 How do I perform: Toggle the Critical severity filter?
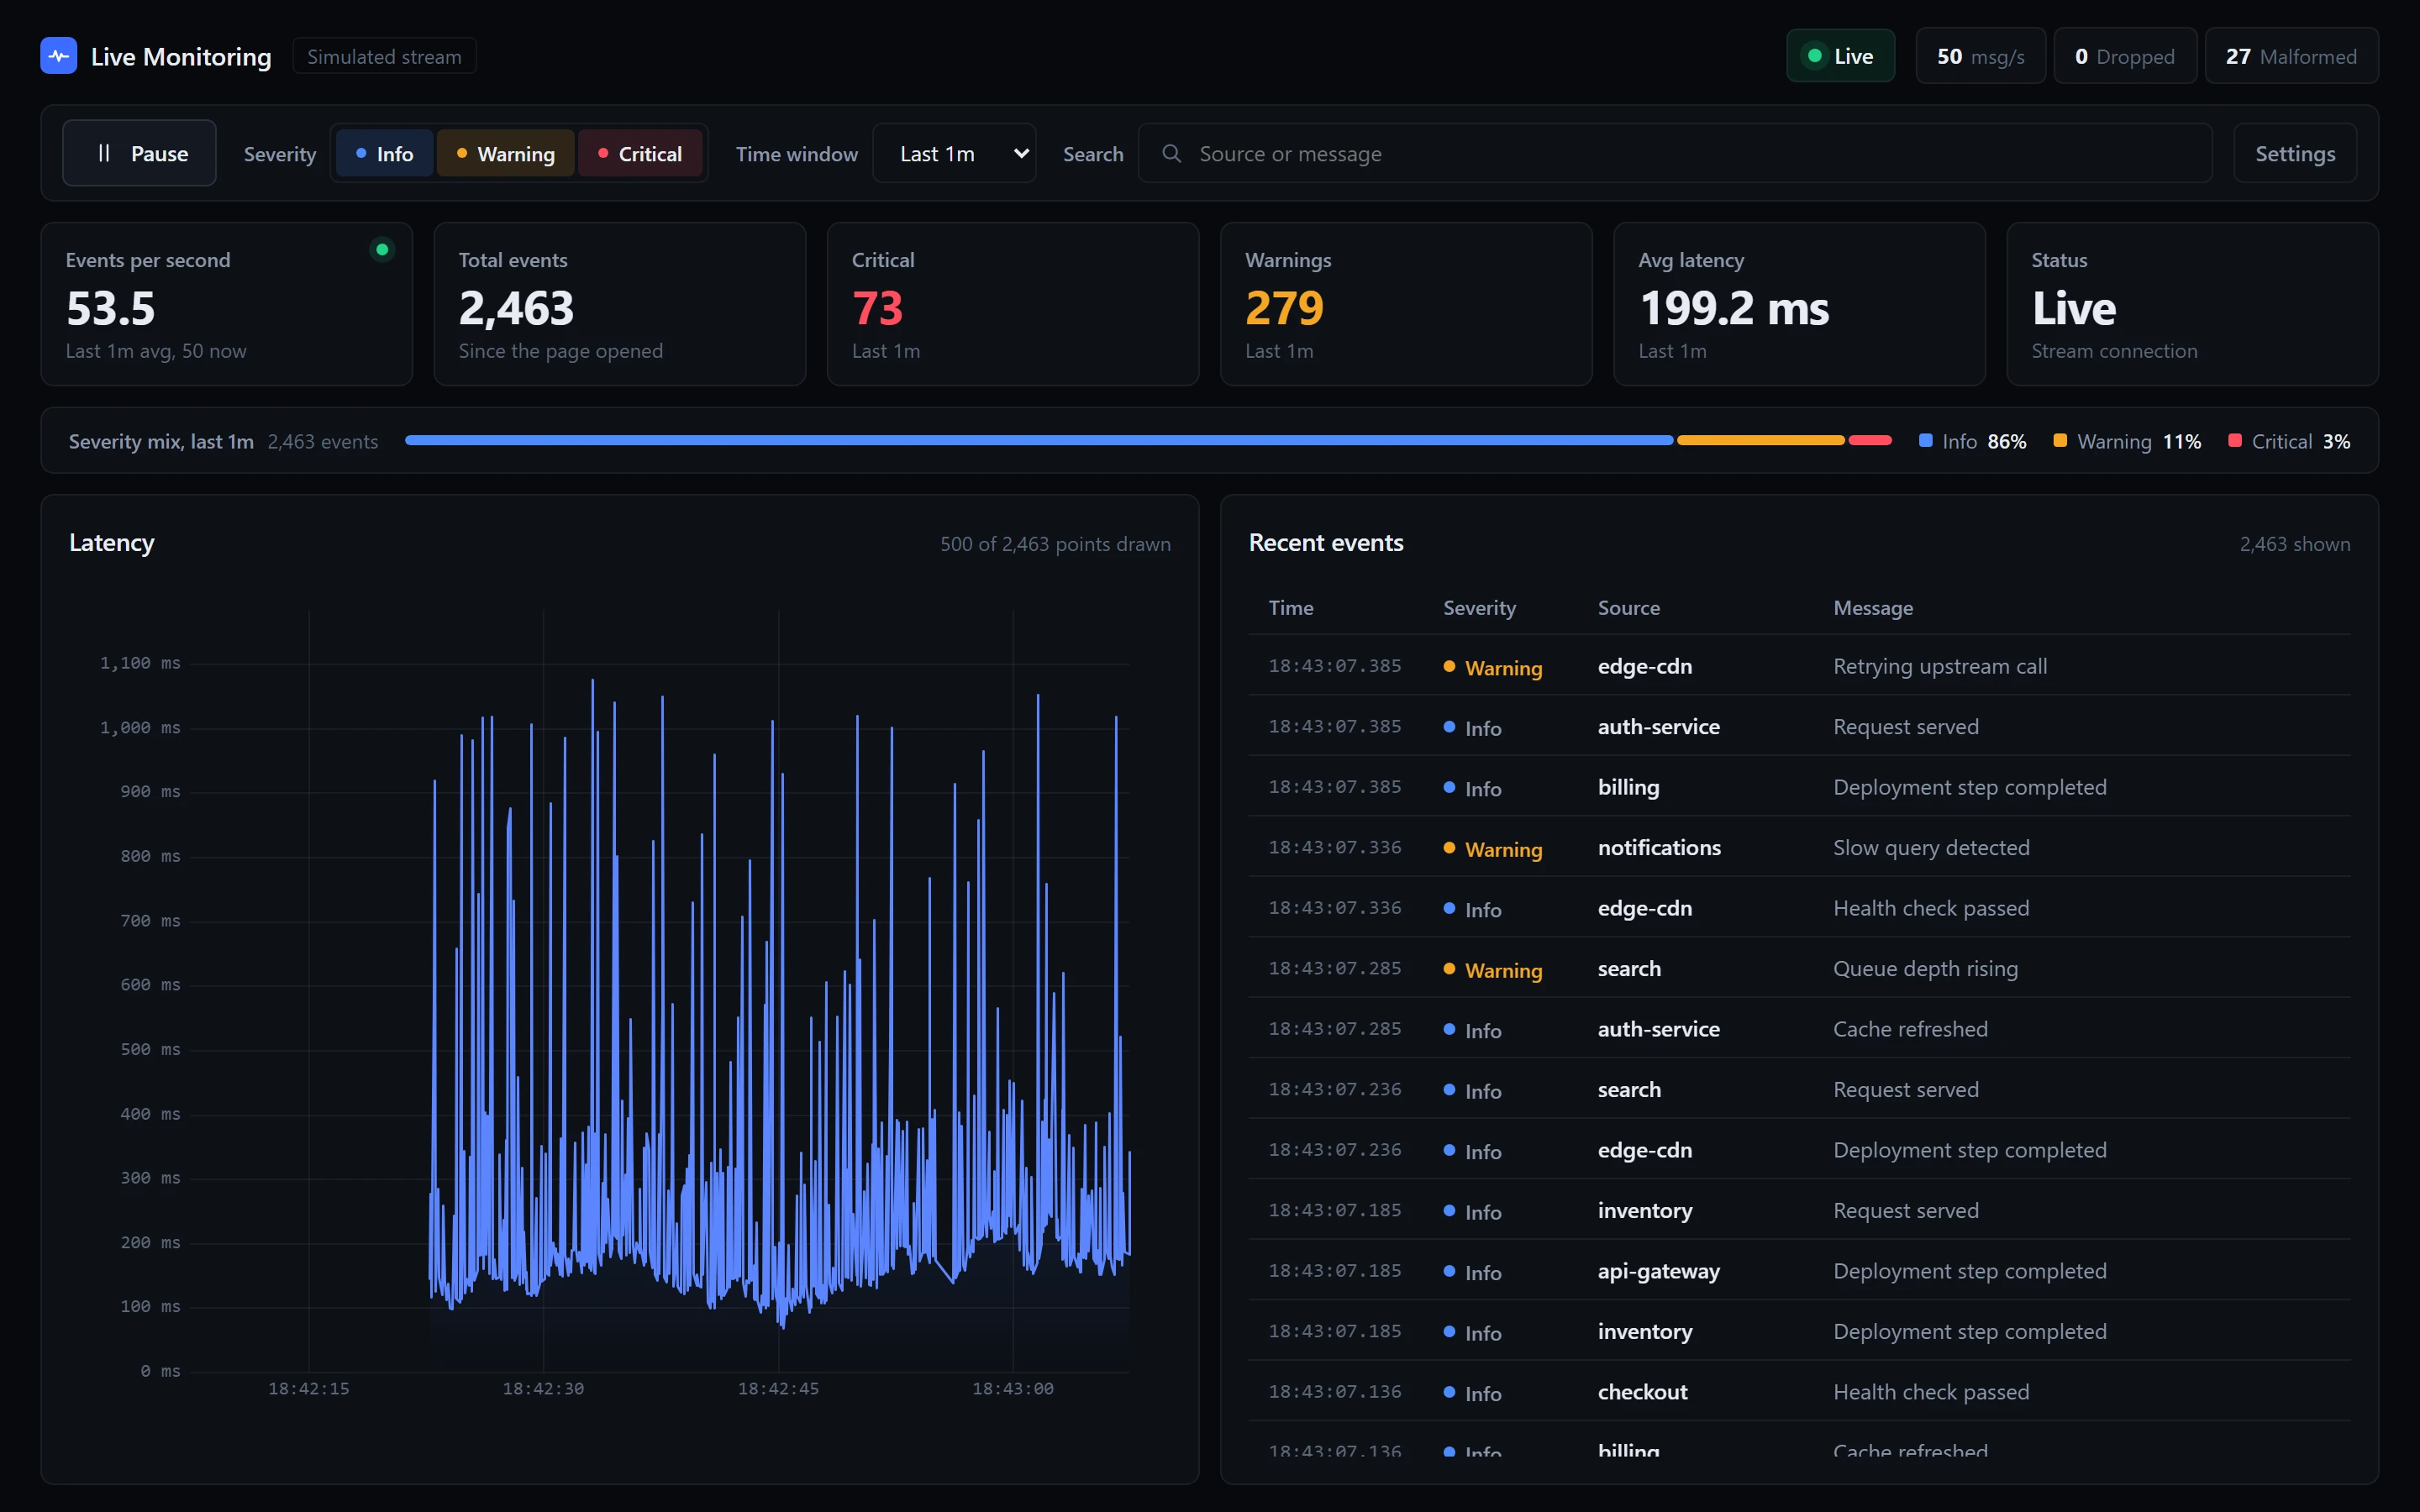tap(640, 153)
